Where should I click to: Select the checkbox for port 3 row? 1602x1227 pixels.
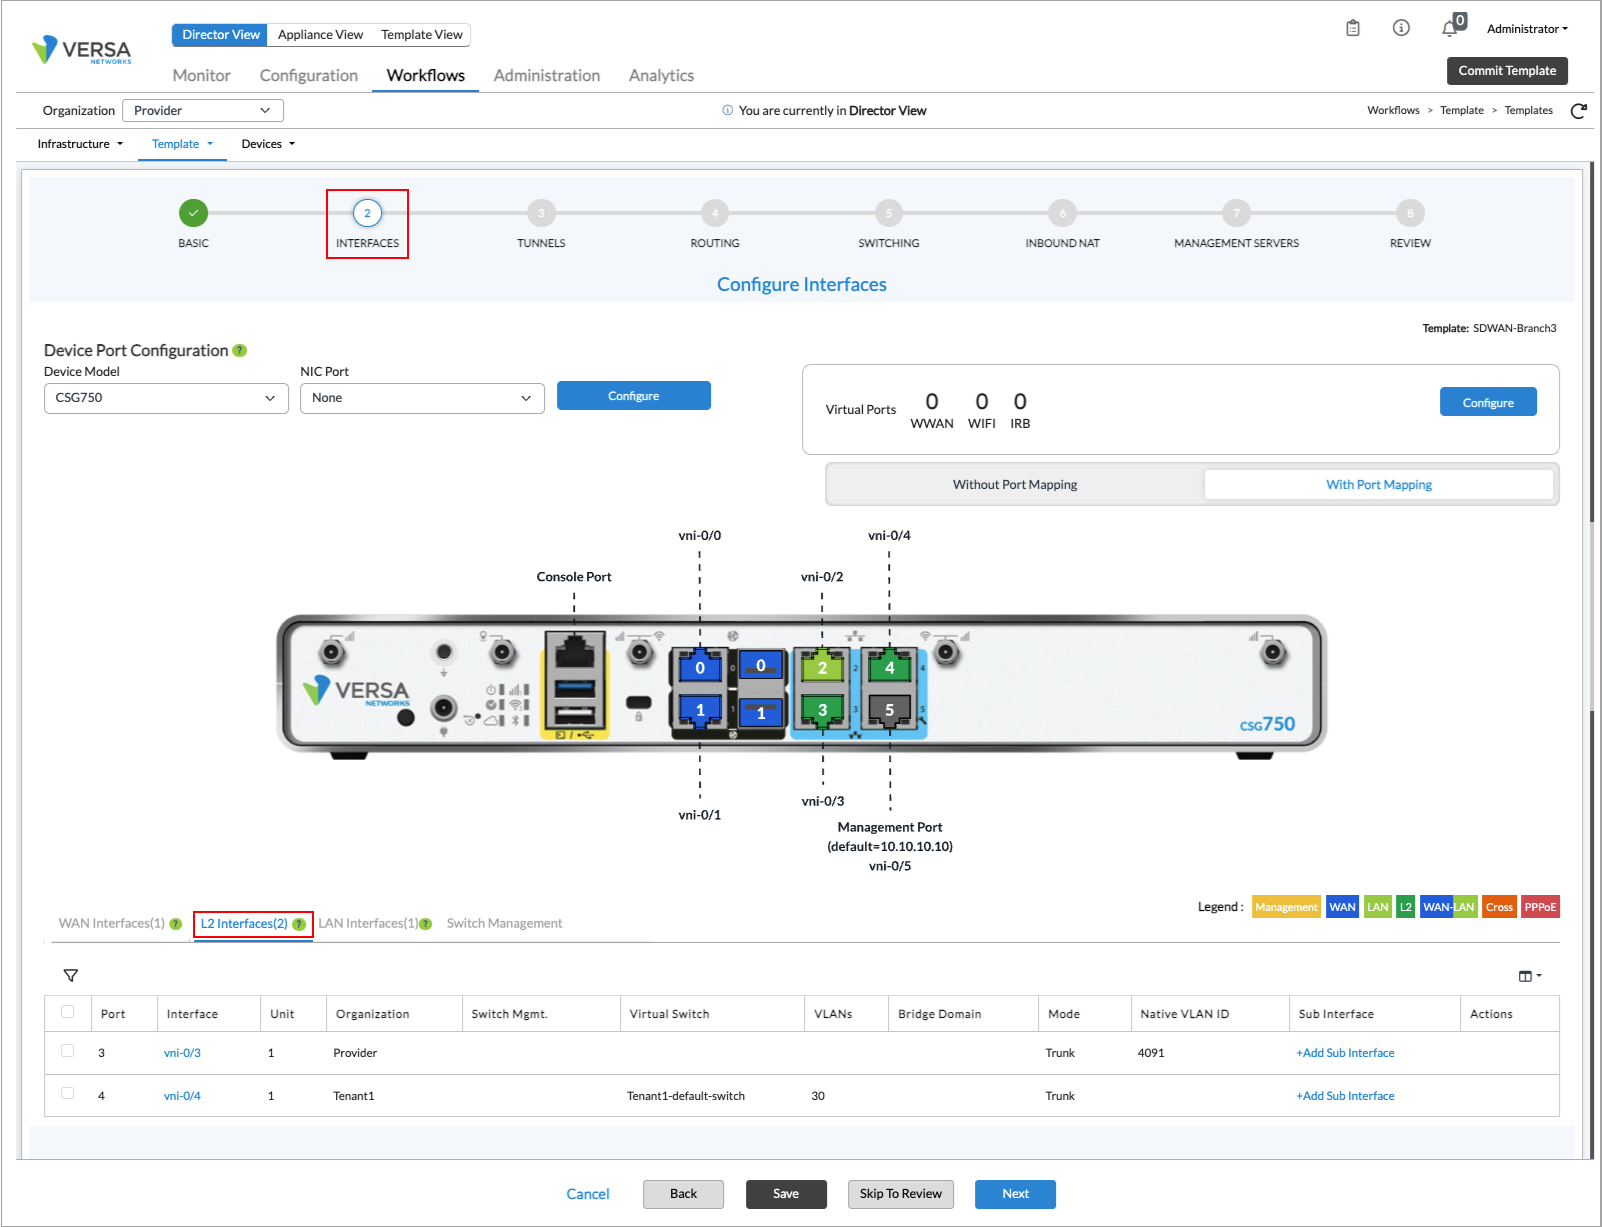click(68, 1051)
